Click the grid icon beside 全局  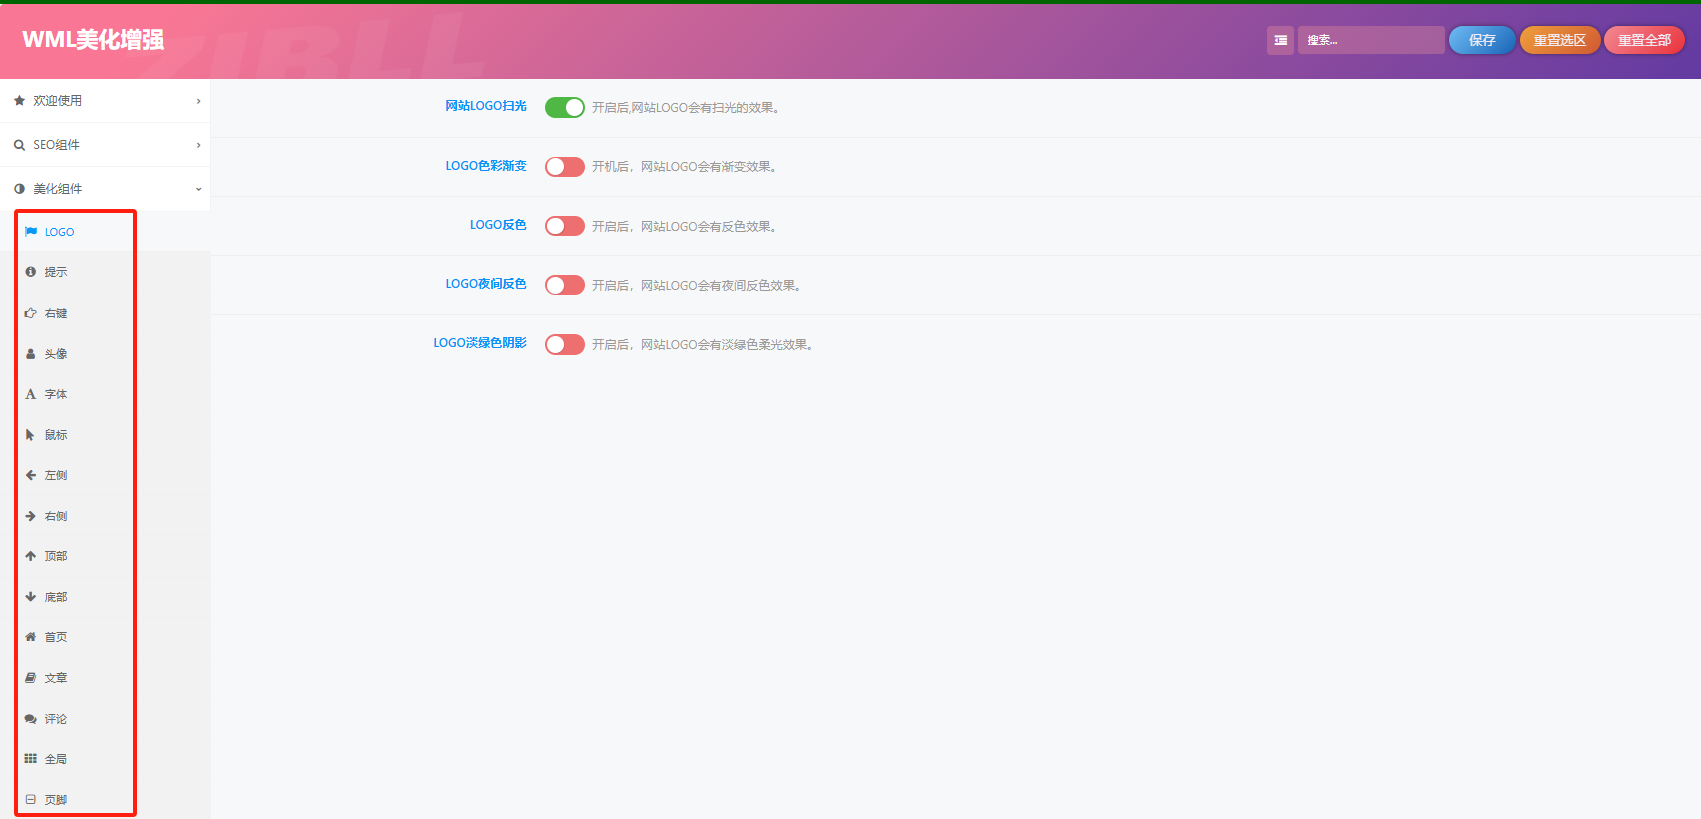31,759
